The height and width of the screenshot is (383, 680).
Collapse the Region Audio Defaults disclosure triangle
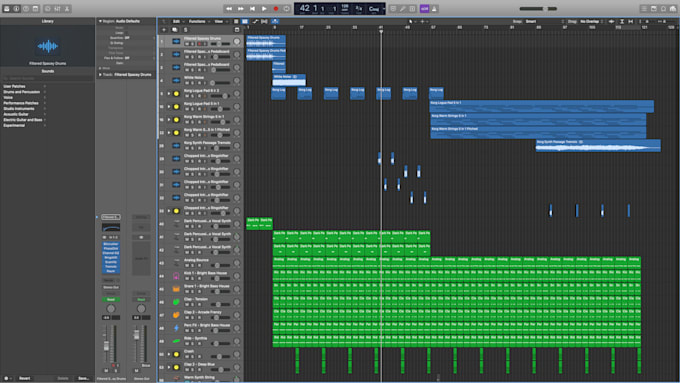pos(100,21)
